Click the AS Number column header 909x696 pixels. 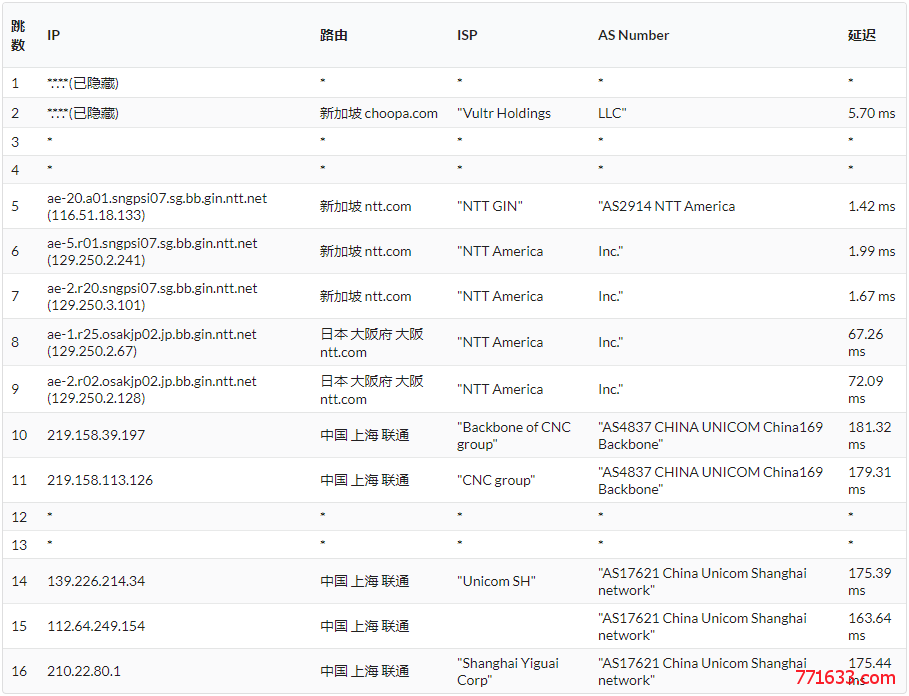[x=634, y=35]
